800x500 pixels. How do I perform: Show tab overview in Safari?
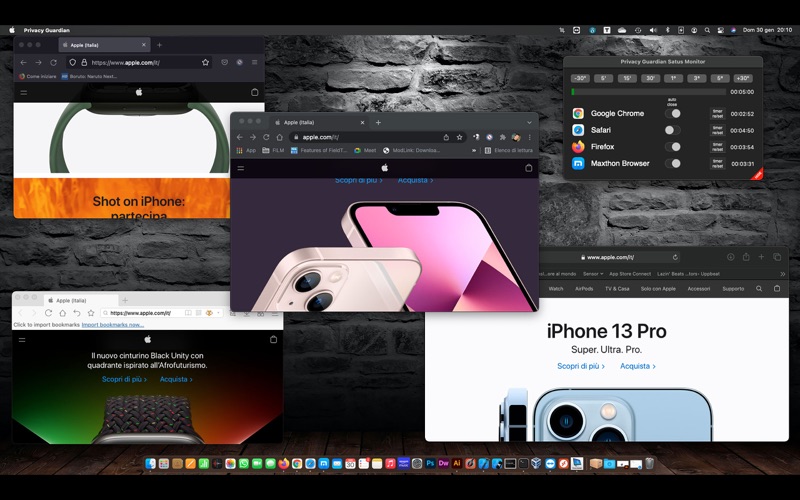[x=777, y=257]
